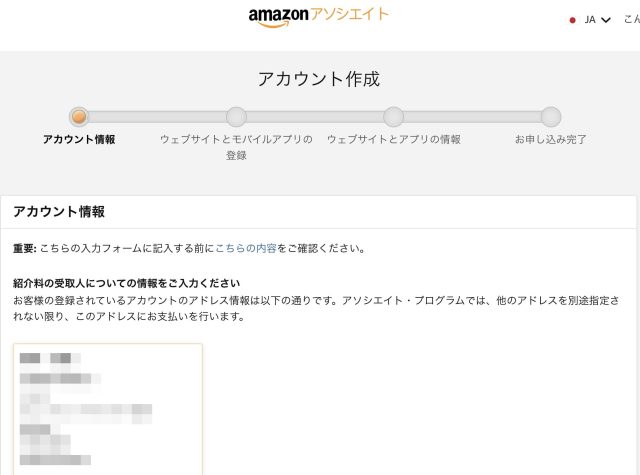Click the red dot language indicator
The image size is (640, 475).
pyautogui.click(x=572, y=20)
